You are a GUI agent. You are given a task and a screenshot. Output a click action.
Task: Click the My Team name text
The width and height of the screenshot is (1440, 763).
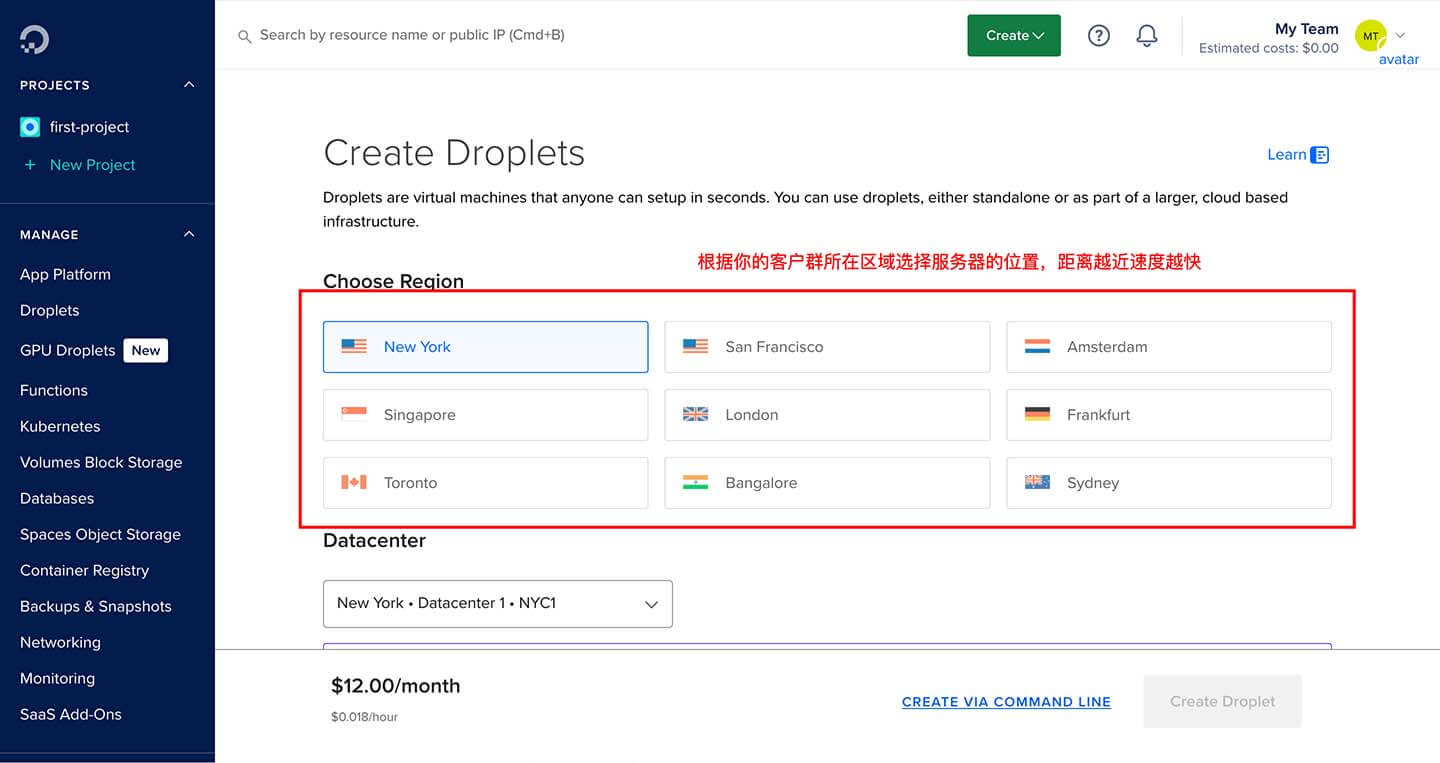pyautogui.click(x=1307, y=28)
